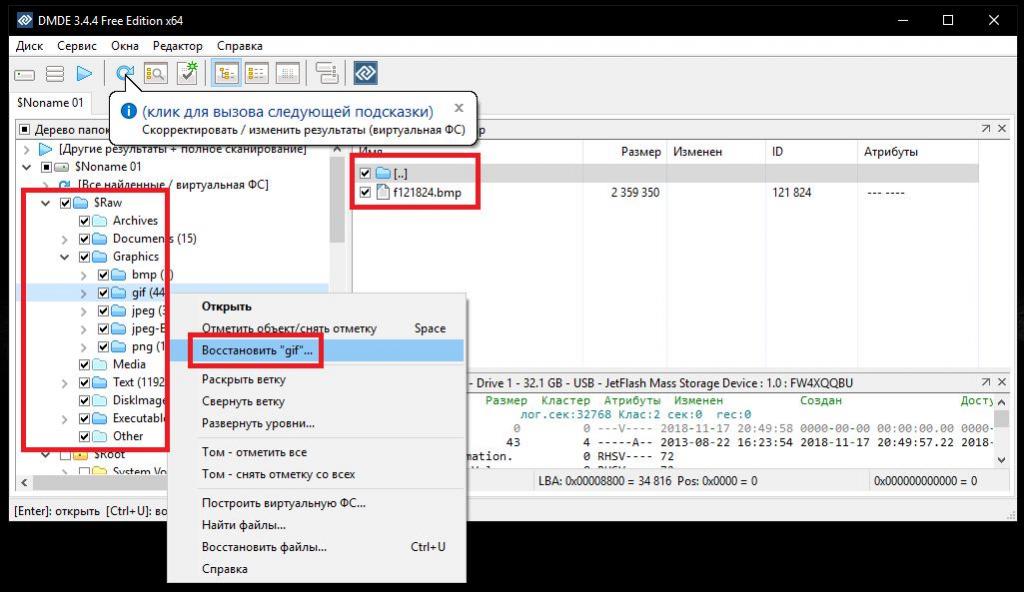Select Найти файлы... in context menu
Screen dimensions: 1024x592
pyautogui.click(x=243, y=525)
